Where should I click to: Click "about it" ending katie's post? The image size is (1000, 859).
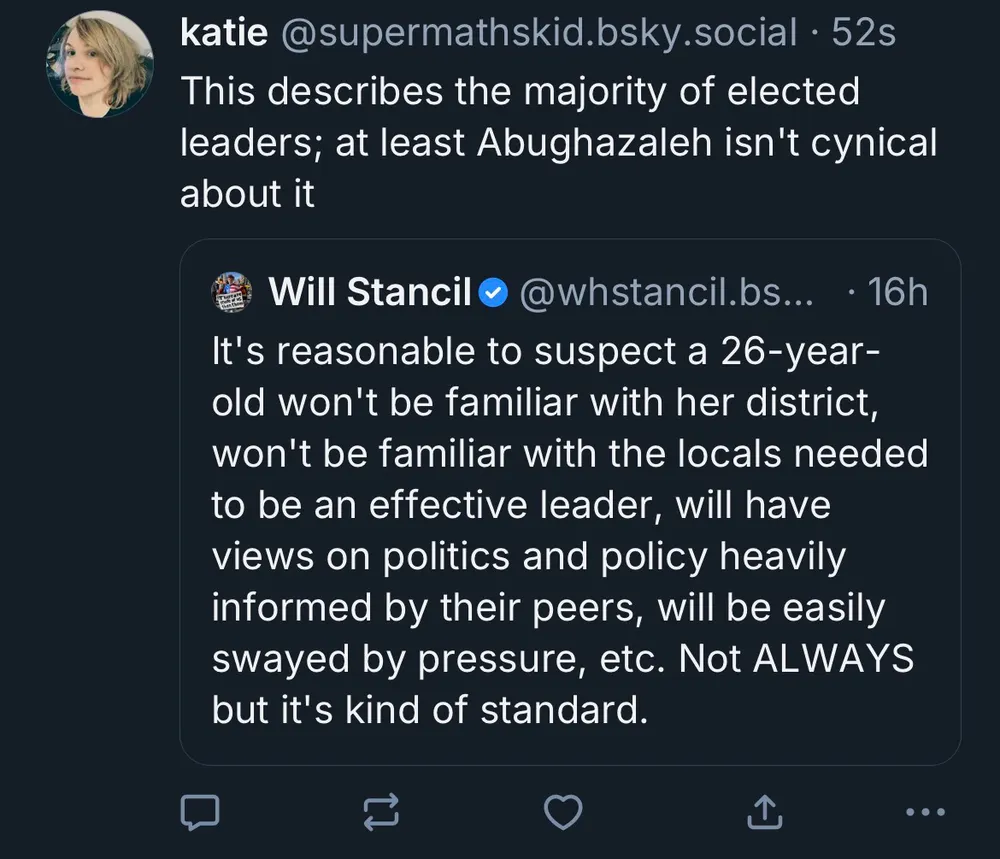tap(247, 194)
